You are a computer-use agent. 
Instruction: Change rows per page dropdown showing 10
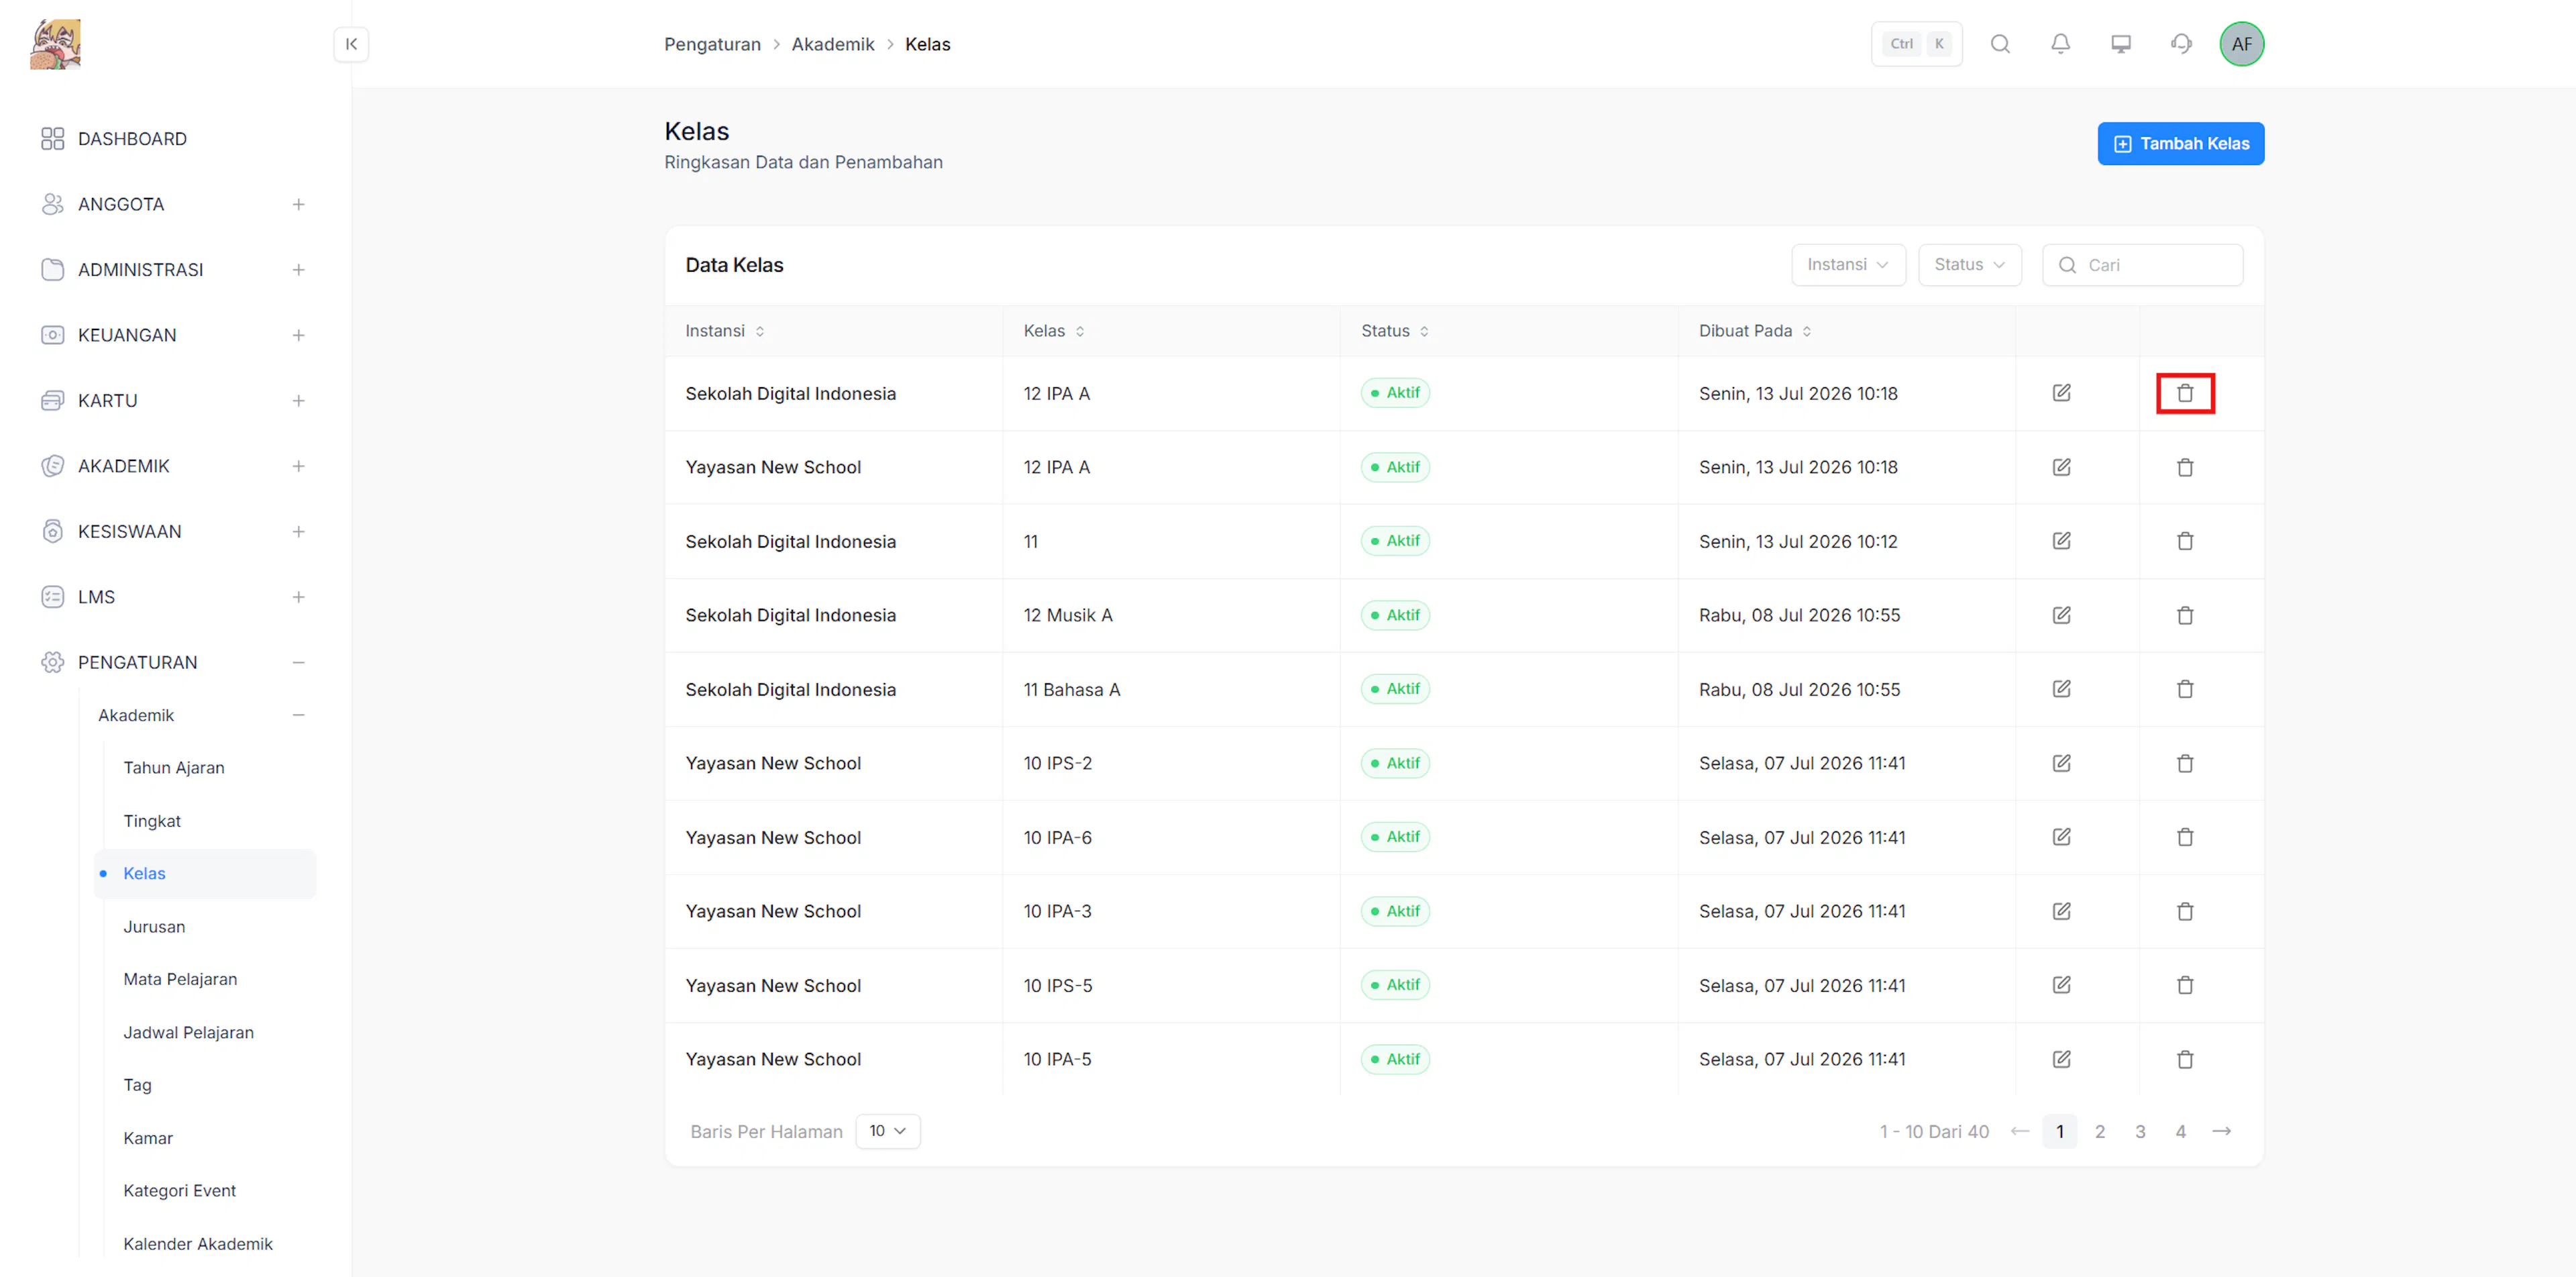coord(887,1131)
